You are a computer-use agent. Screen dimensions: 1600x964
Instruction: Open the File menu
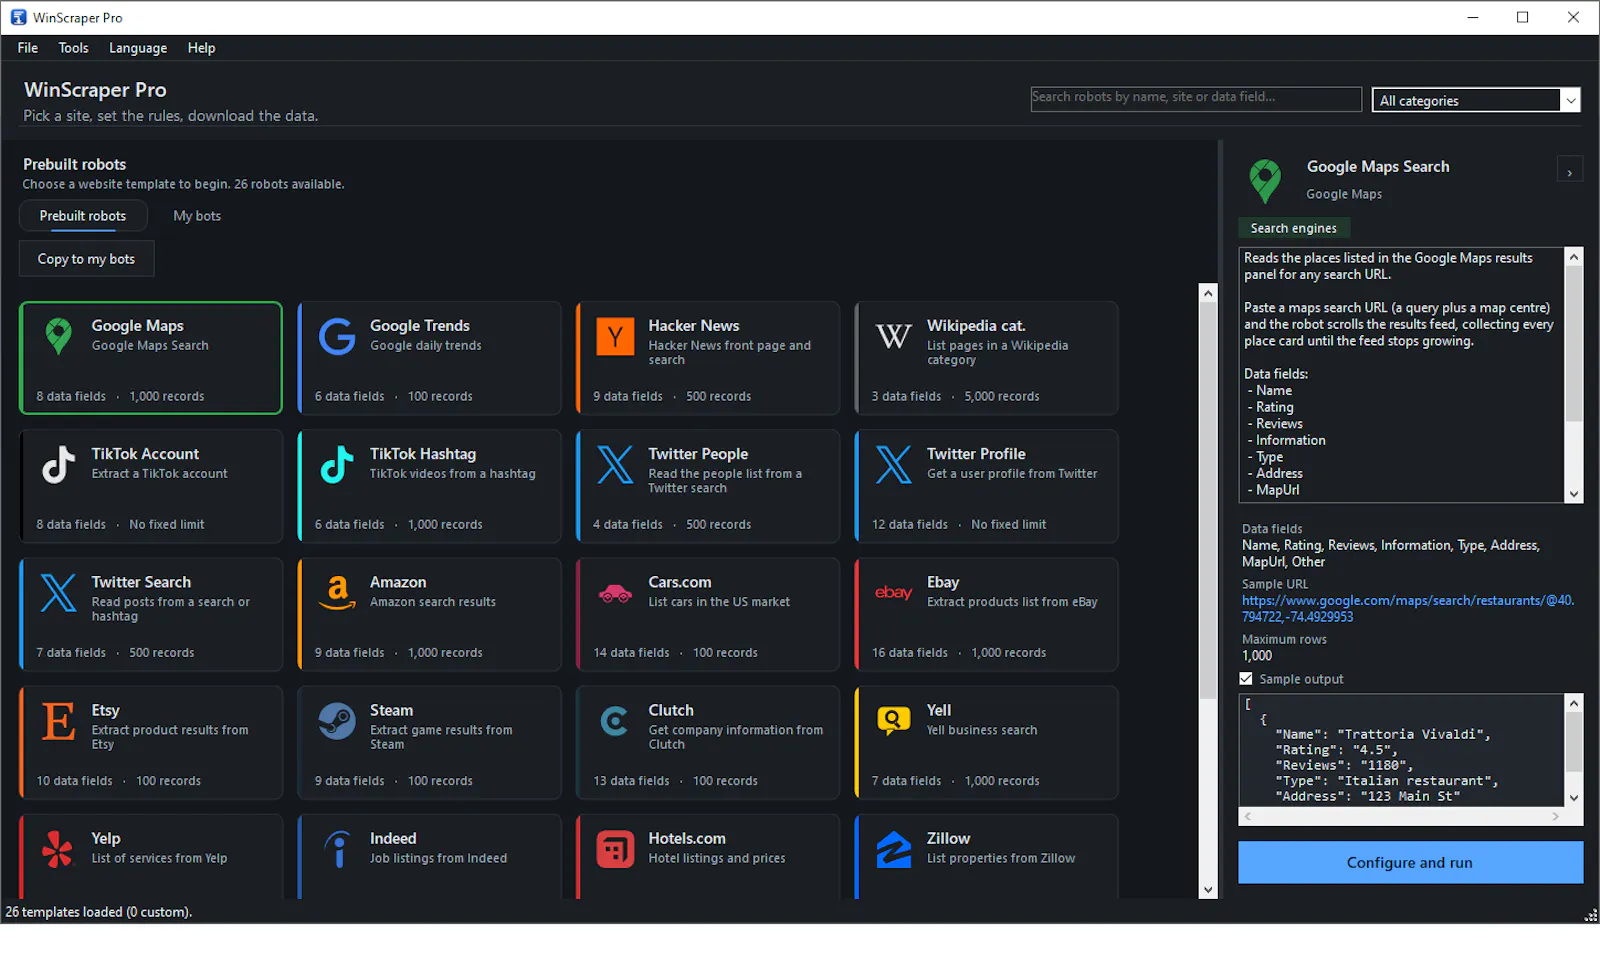click(x=28, y=48)
